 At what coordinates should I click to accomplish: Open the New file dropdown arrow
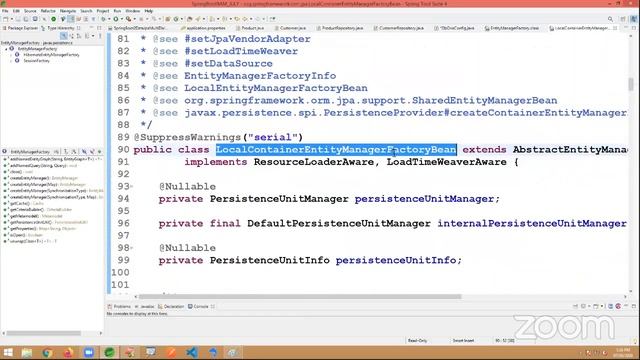(x=12, y=19)
